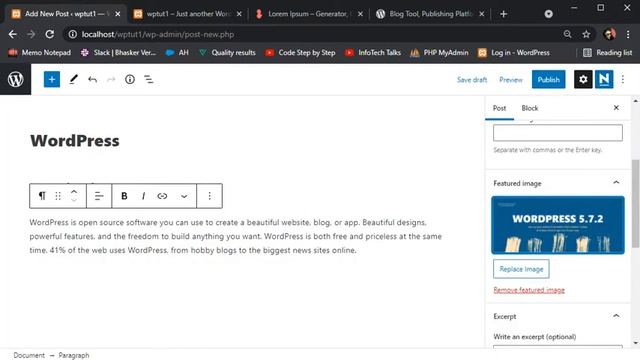
Task: Open browser zoom magnifier icon
Action: [567, 34]
